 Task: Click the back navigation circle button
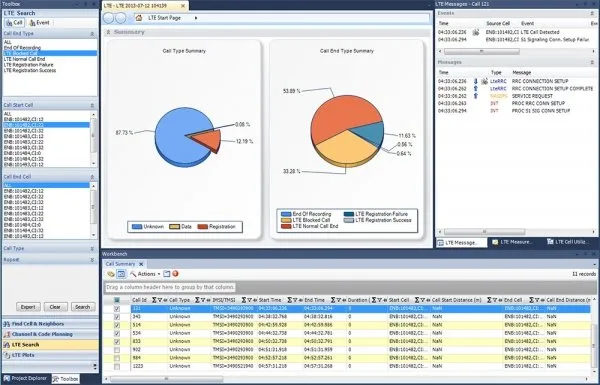coord(109,18)
